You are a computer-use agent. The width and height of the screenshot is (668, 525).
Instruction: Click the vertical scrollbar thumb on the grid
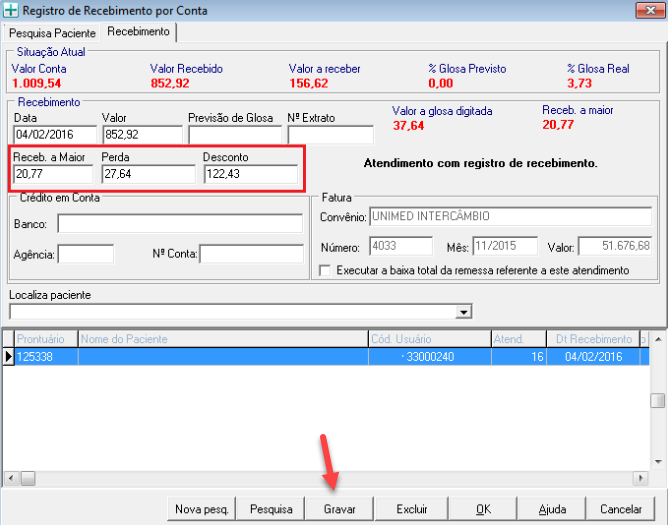point(658,401)
